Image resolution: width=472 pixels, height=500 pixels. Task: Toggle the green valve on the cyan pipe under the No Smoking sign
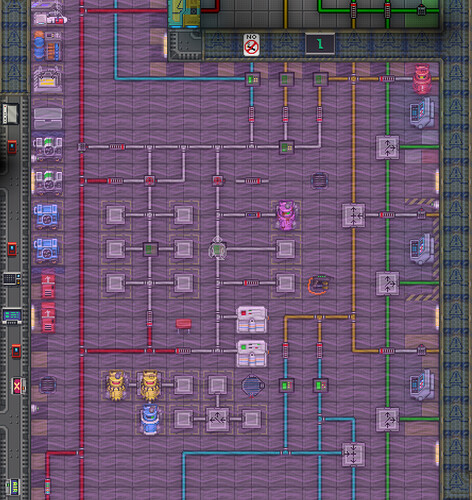coord(252,79)
